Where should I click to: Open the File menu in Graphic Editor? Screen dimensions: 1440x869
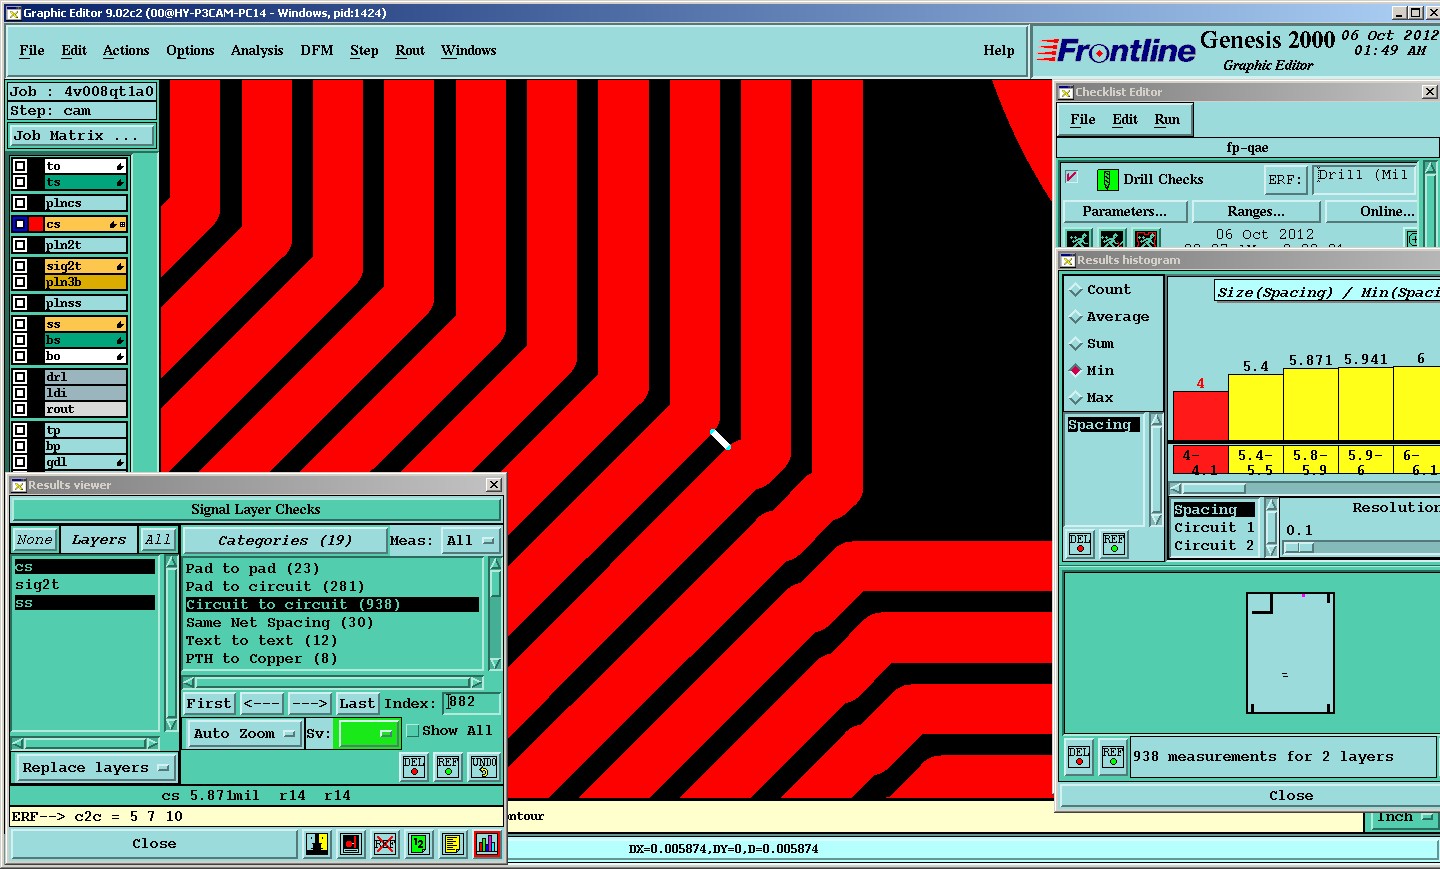(32, 51)
